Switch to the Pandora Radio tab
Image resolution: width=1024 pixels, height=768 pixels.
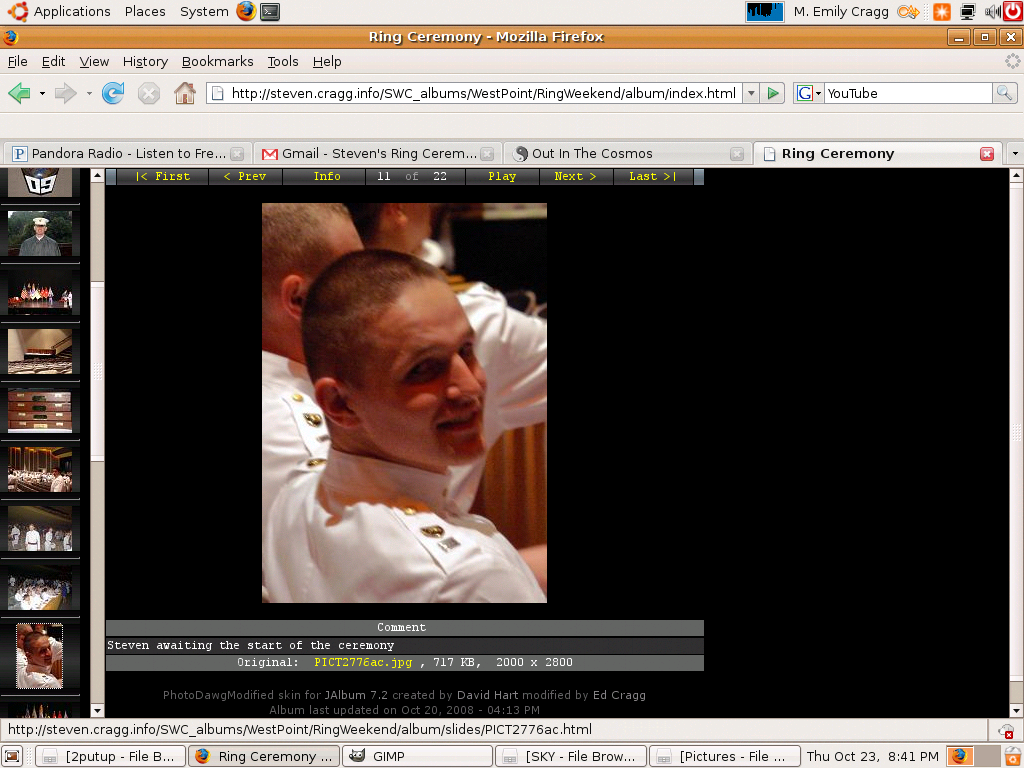128,154
